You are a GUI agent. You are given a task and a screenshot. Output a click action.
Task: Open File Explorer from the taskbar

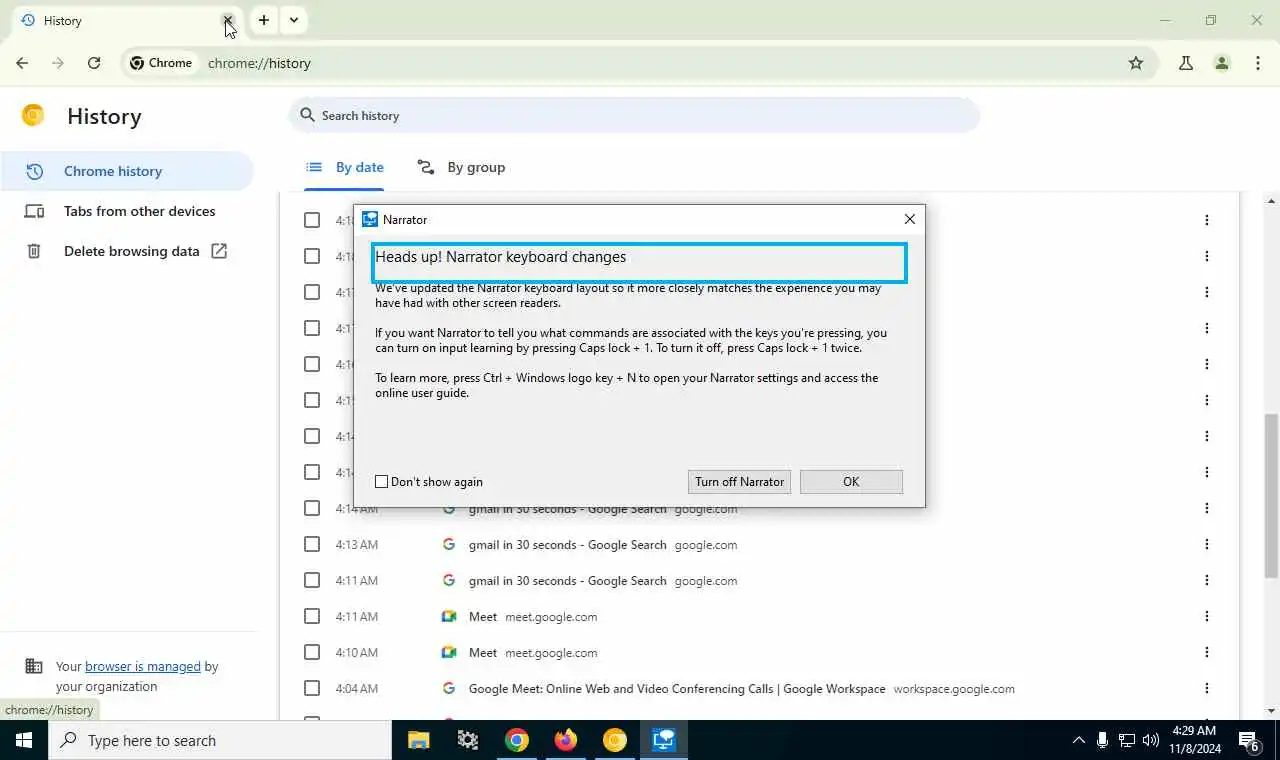click(418, 740)
